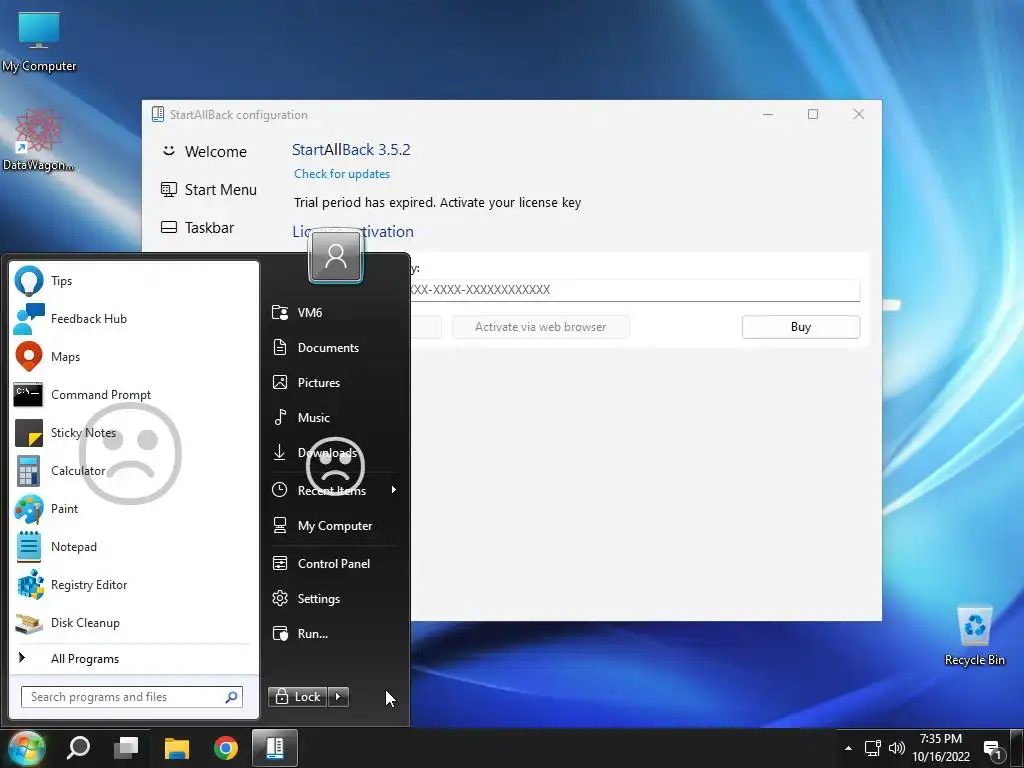Minimize StartAllBack configuration window
This screenshot has width=1024, height=768.
tap(768, 114)
